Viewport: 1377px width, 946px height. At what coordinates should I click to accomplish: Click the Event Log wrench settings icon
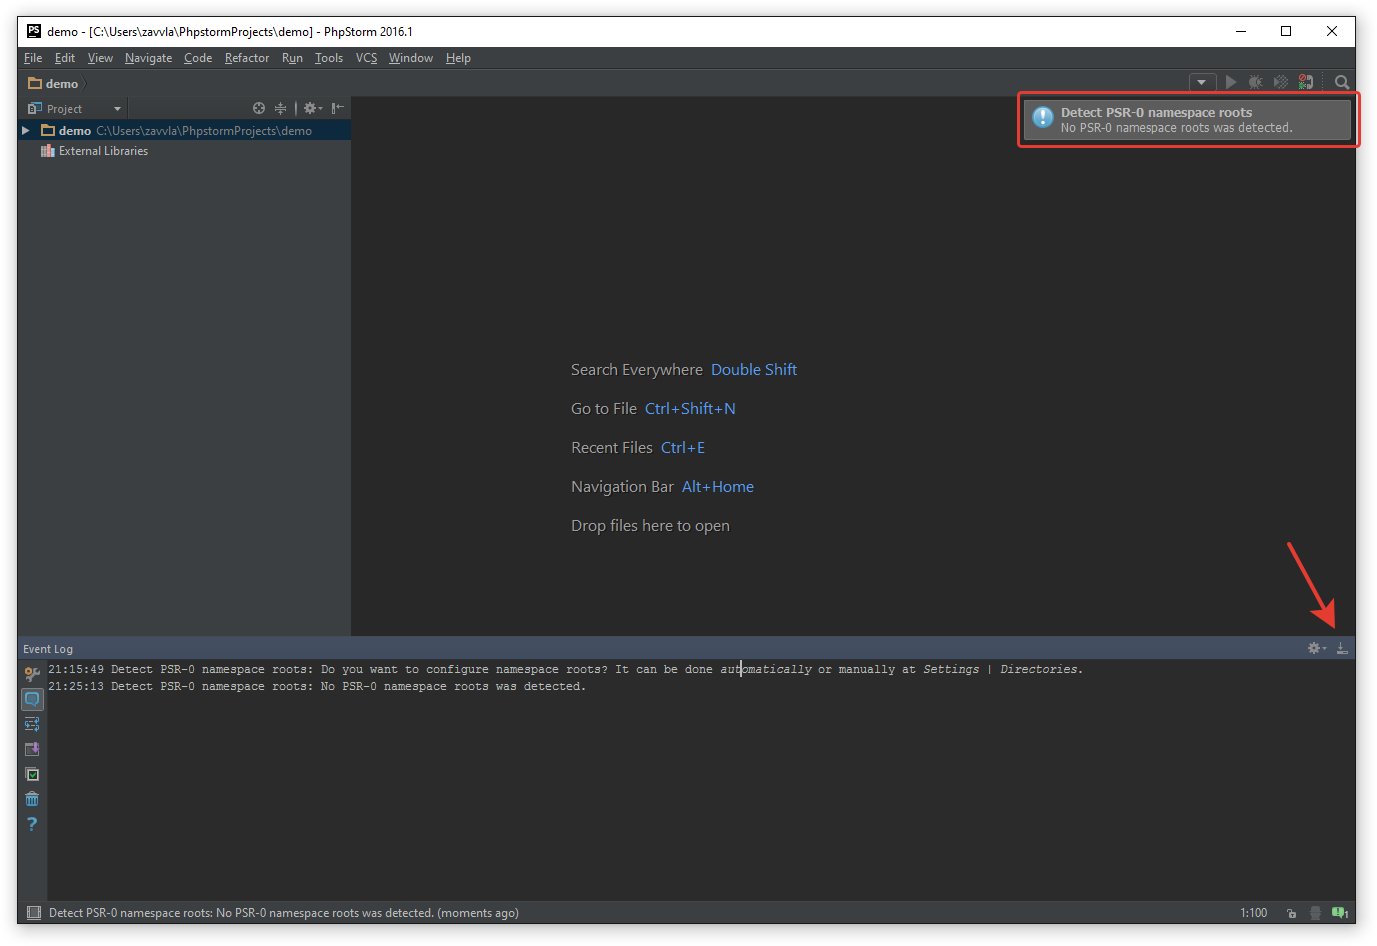pyautogui.click(x=32, y=674)
